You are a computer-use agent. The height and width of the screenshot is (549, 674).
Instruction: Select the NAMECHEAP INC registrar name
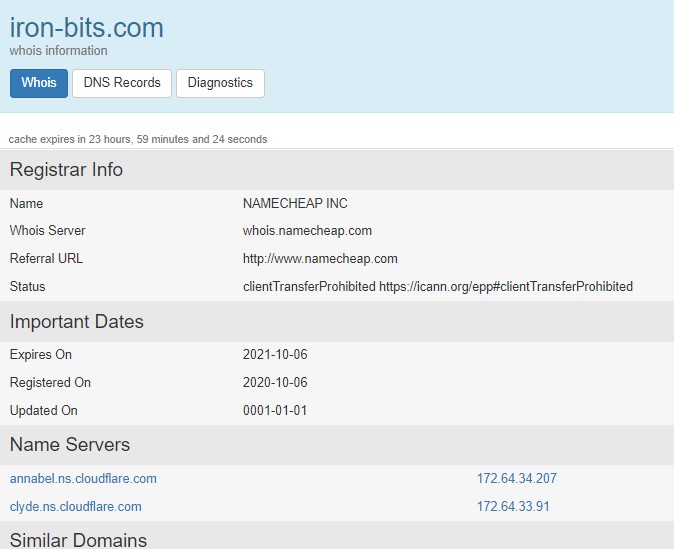coord(295,203)
